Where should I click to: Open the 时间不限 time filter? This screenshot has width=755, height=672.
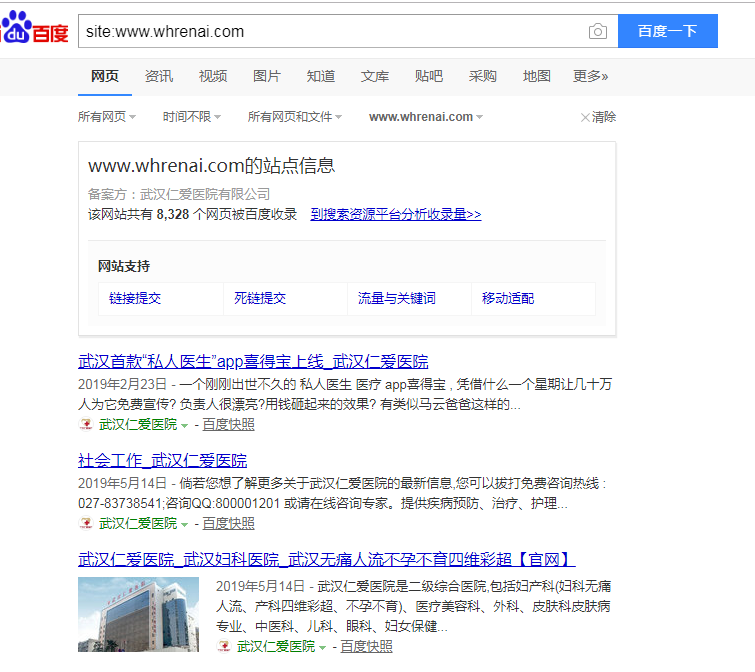point(192,117)
